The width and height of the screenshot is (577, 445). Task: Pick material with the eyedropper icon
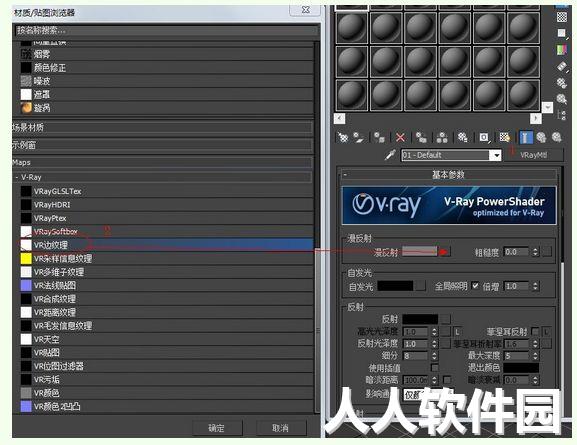pyautogui.click(x=390, y=155)
